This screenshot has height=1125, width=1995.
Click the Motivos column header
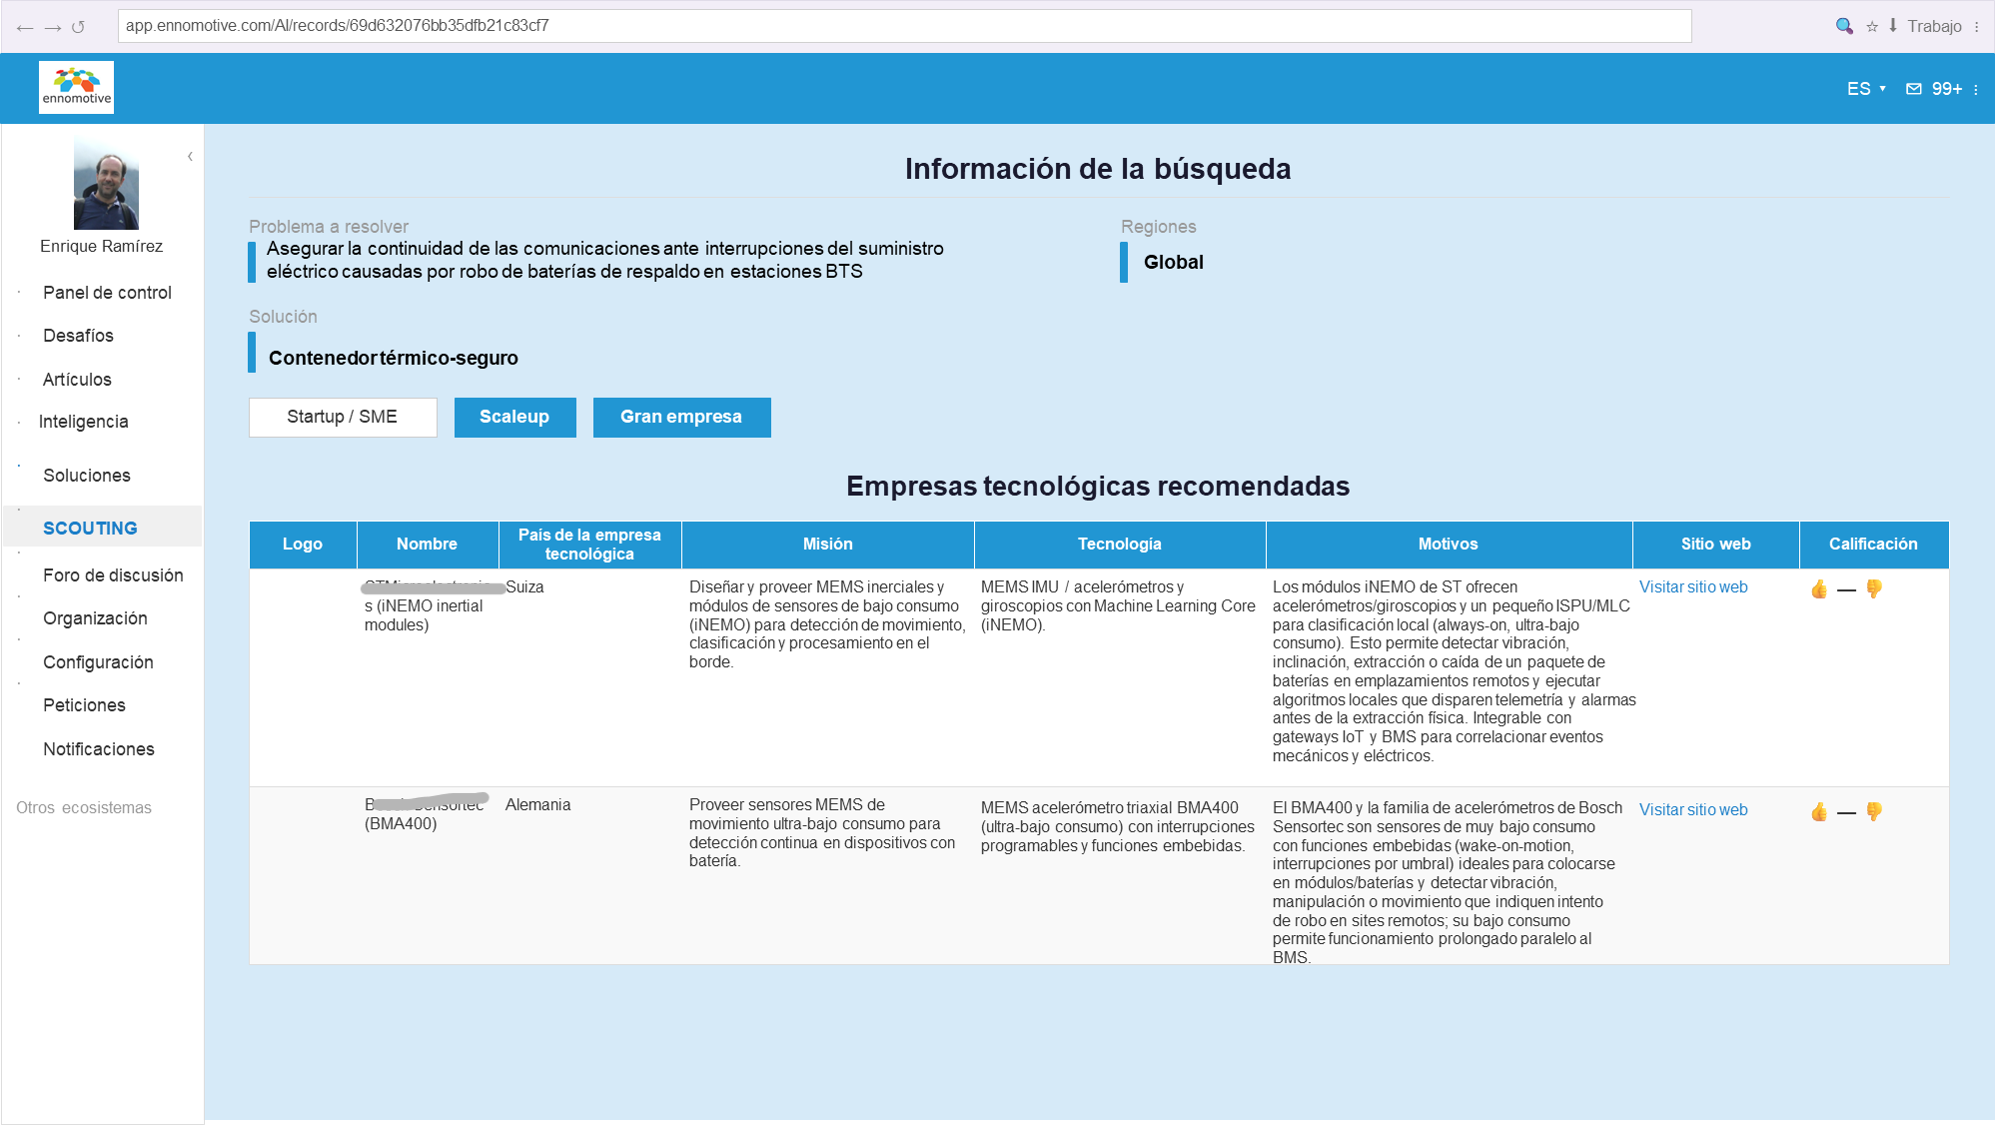click(1448, 544)
